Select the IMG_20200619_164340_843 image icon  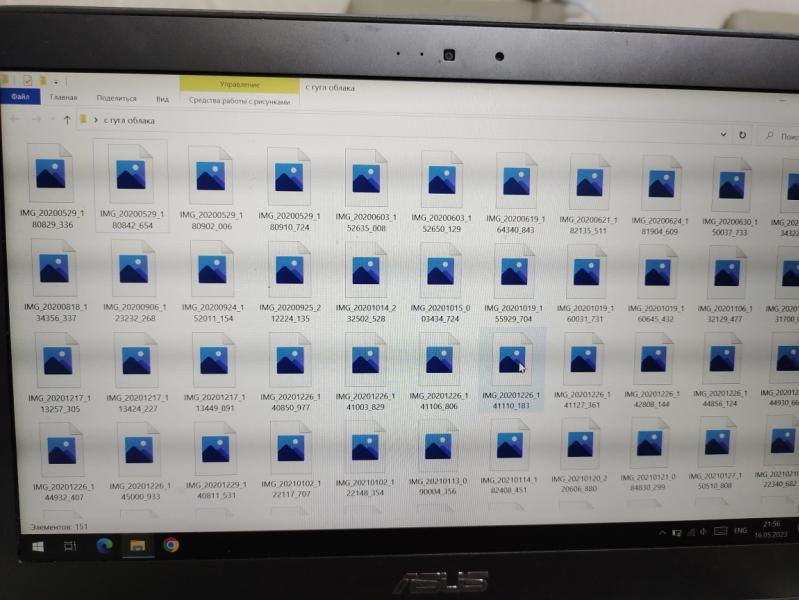(516, 181)
